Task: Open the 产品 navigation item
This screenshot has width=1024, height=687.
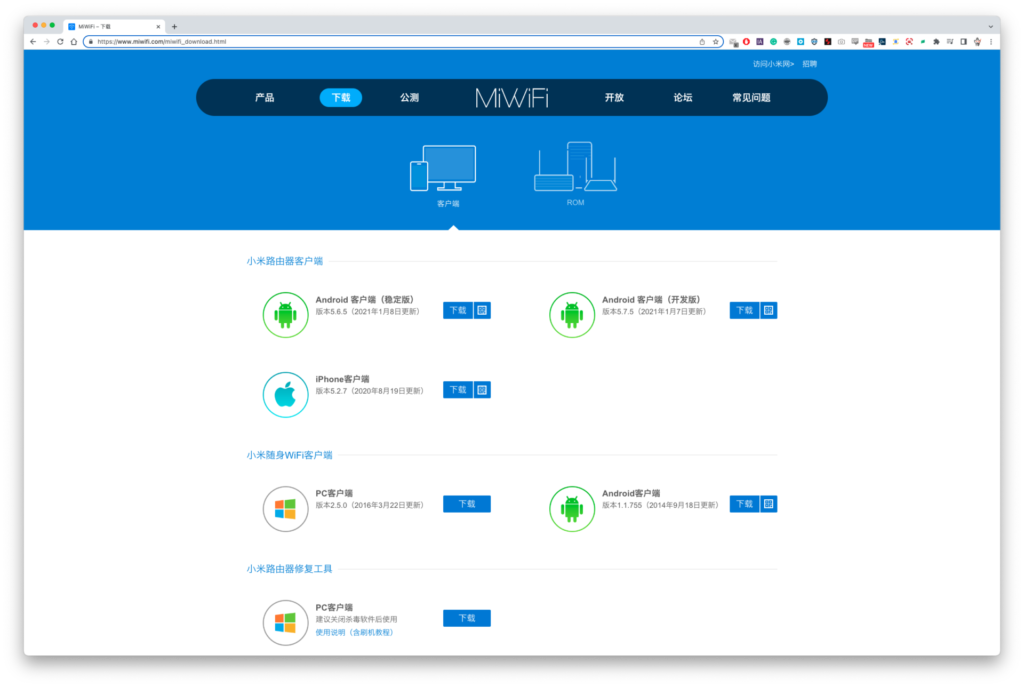Action: point(264,98)
